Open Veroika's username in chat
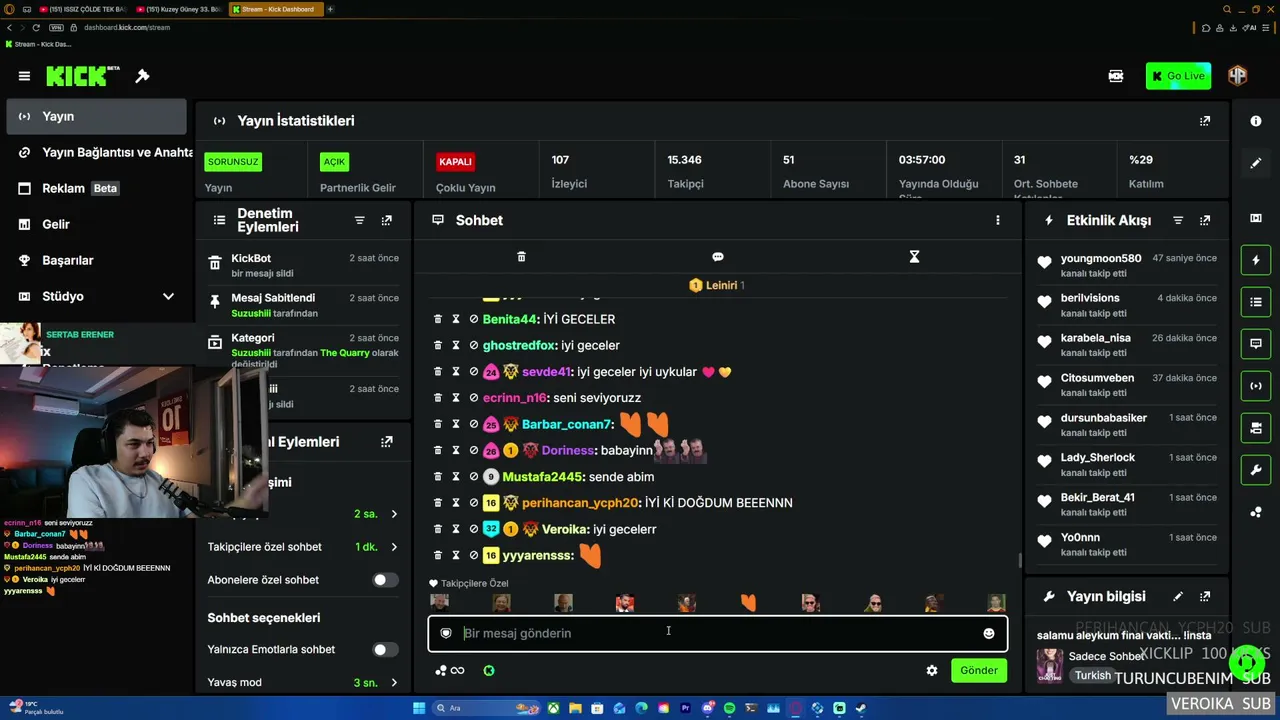 (x=565, y=529)
